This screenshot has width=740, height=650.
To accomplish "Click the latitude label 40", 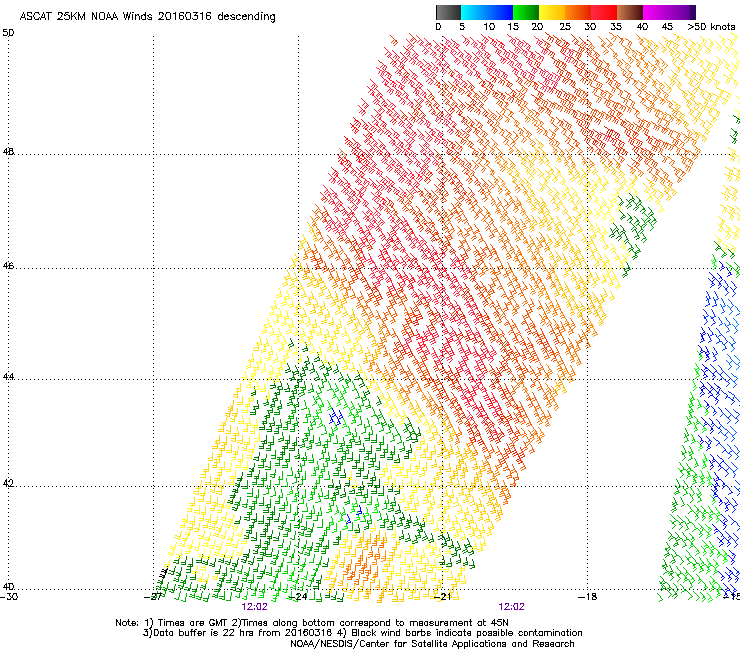I will point(8,586).
